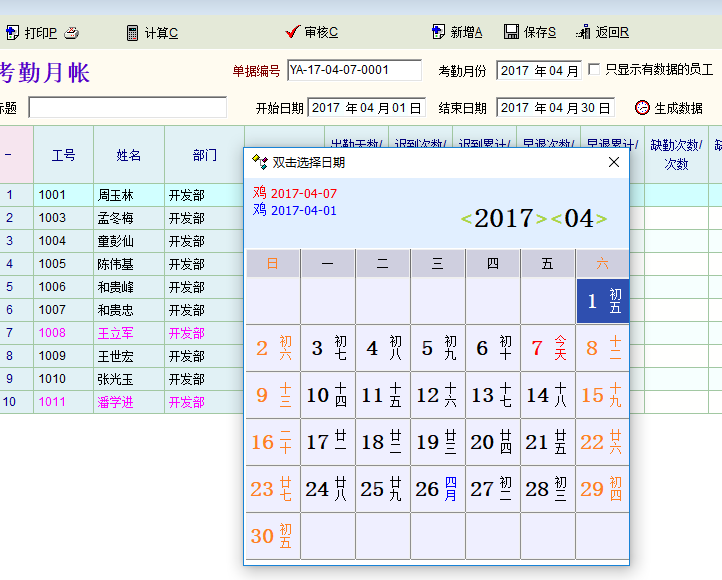The width and height of the screenshot is (722, 580).
Task: Select day 15 in the calendar
Action: (602, 395)
